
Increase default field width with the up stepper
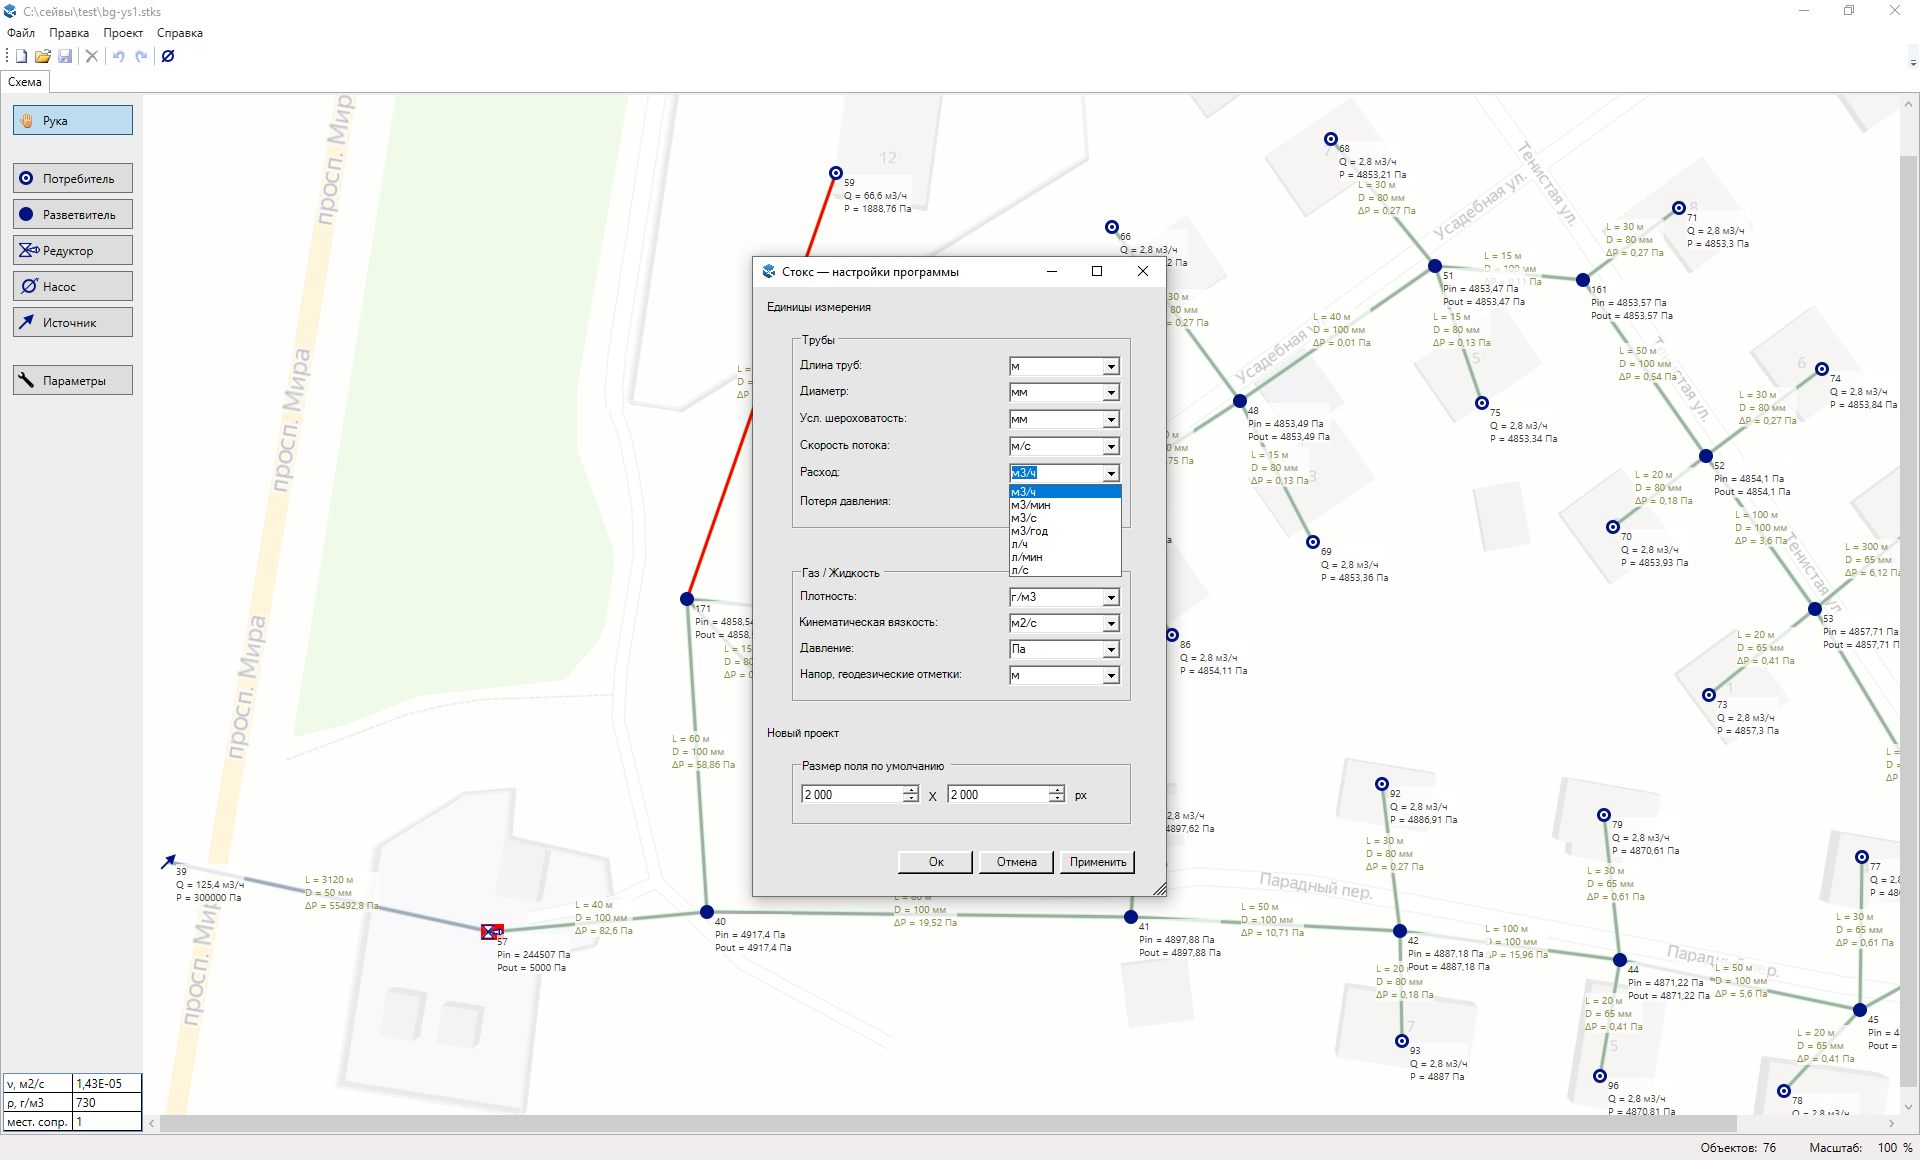point(910,790)
